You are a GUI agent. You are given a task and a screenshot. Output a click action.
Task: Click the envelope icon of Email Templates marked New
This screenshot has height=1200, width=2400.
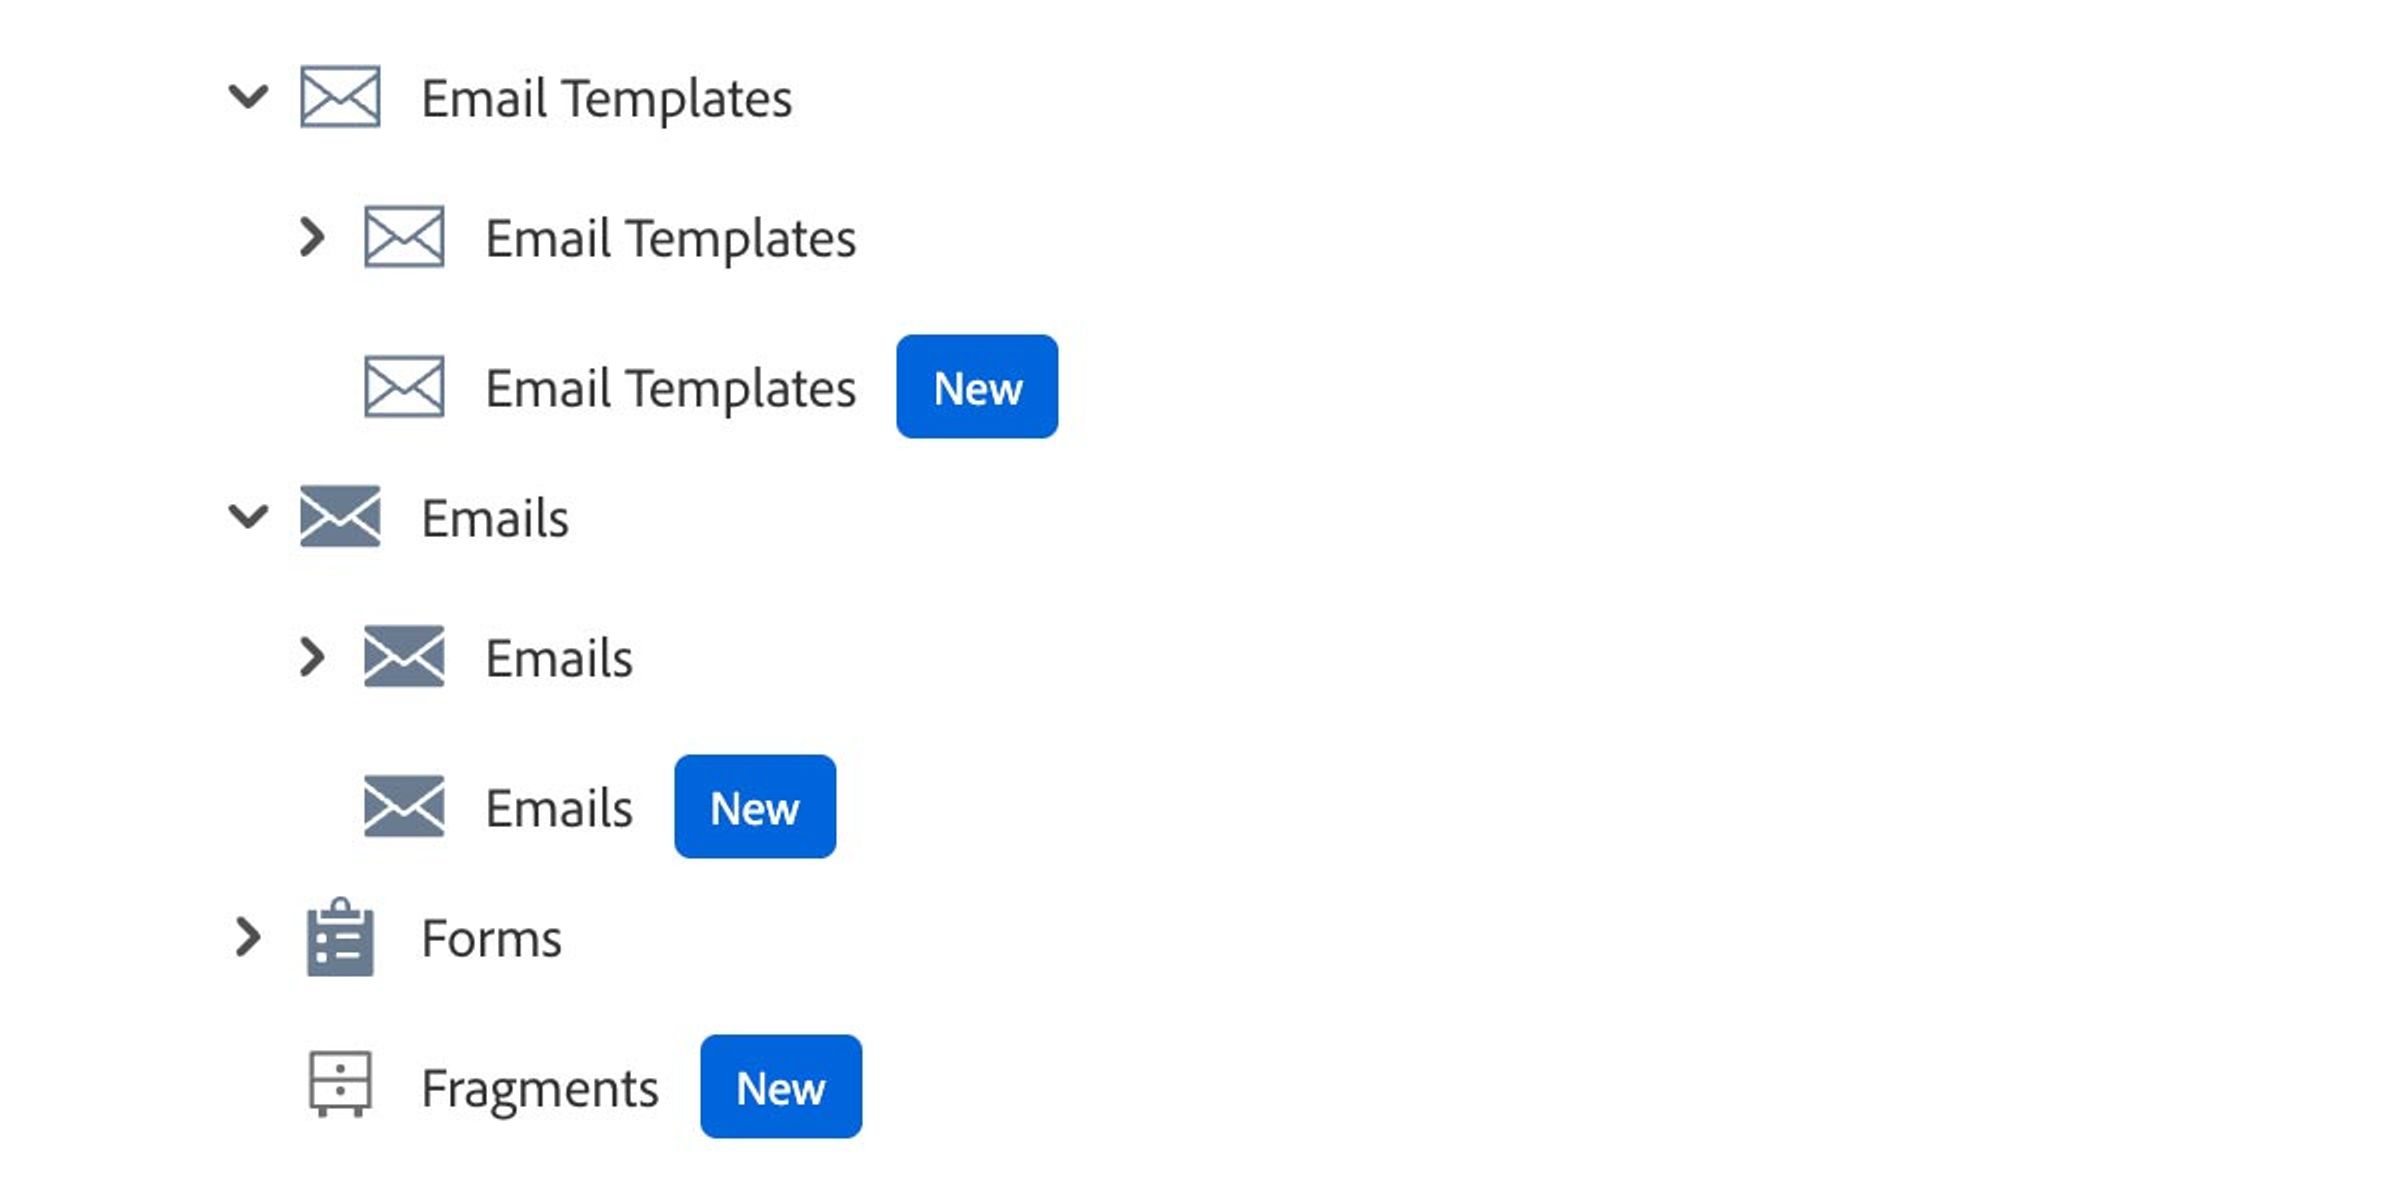pos(404,387)
